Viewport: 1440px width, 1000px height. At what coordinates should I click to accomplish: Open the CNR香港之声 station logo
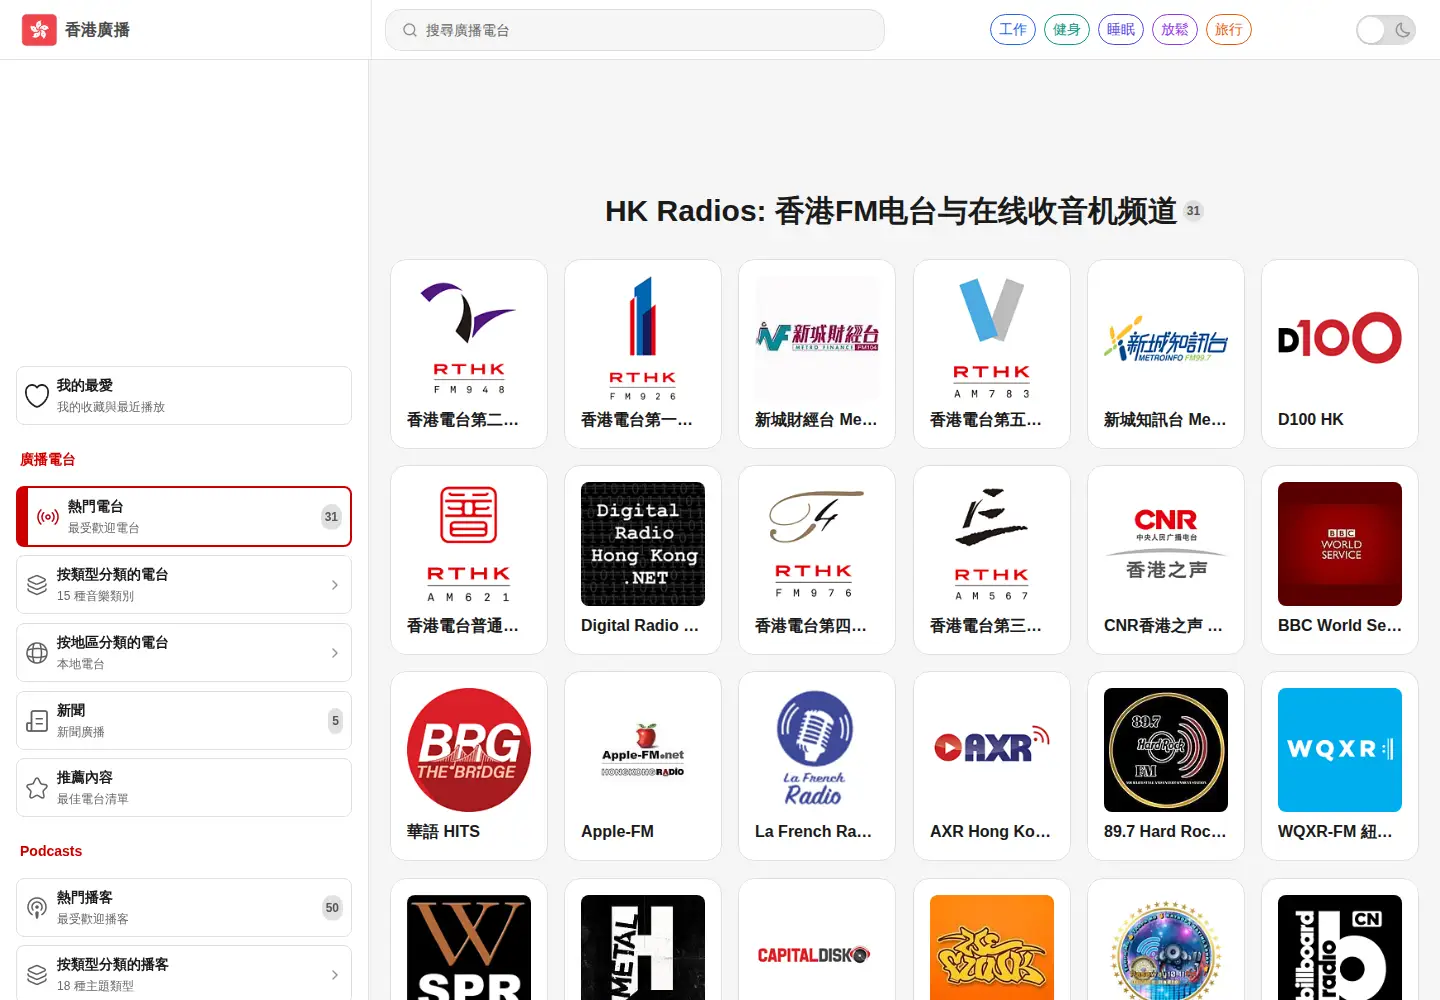pos(1166,544)
